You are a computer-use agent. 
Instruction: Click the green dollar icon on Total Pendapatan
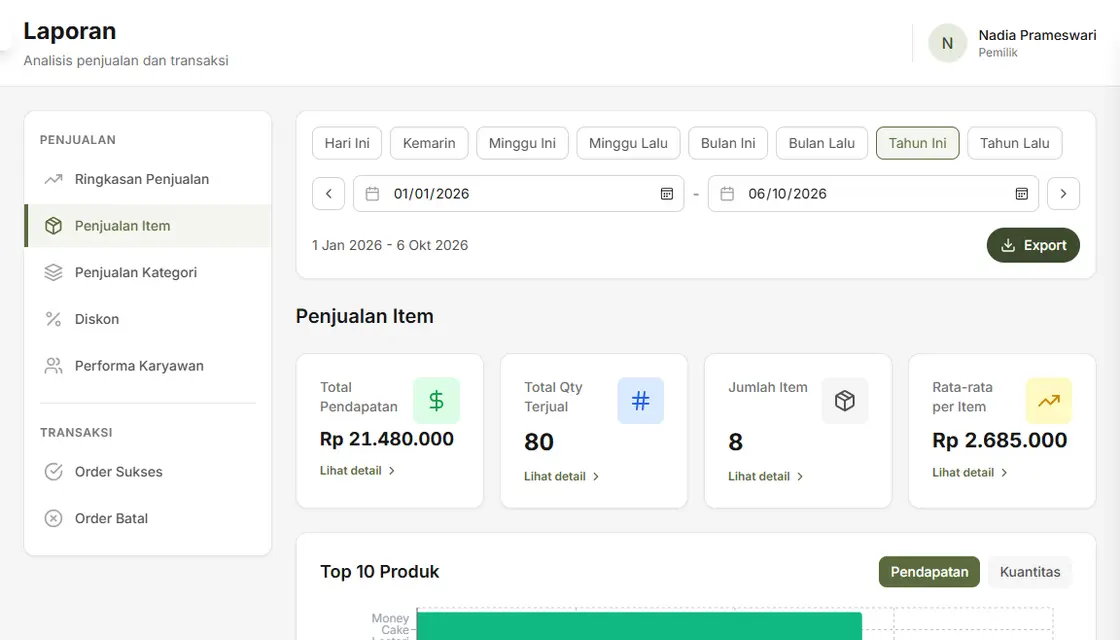[436, 401]
